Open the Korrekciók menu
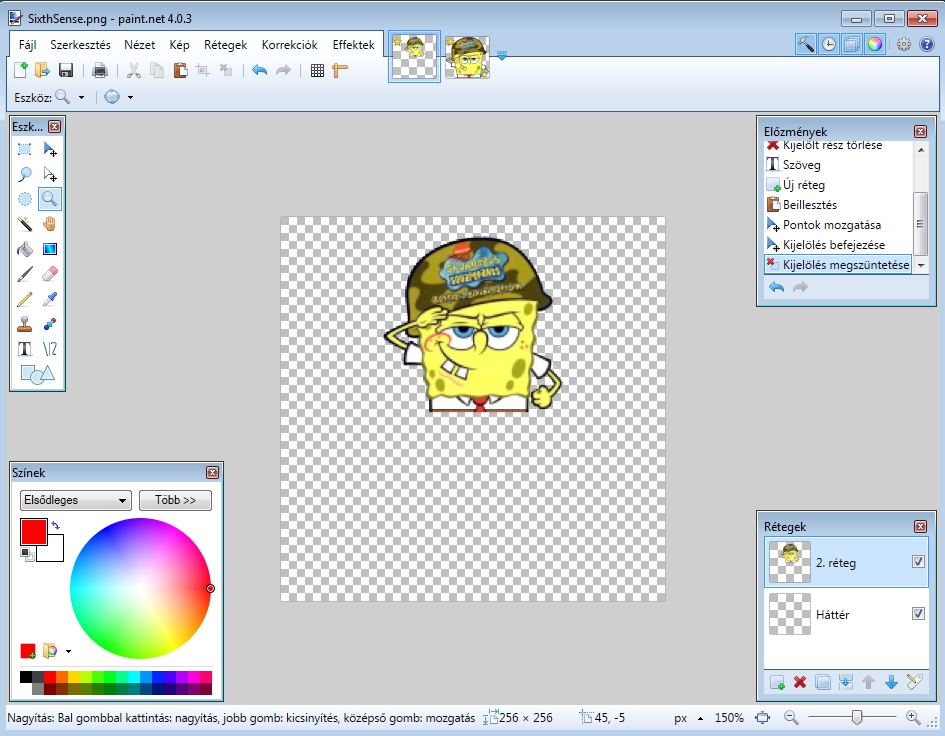945x736 pixels. point(289,45)
